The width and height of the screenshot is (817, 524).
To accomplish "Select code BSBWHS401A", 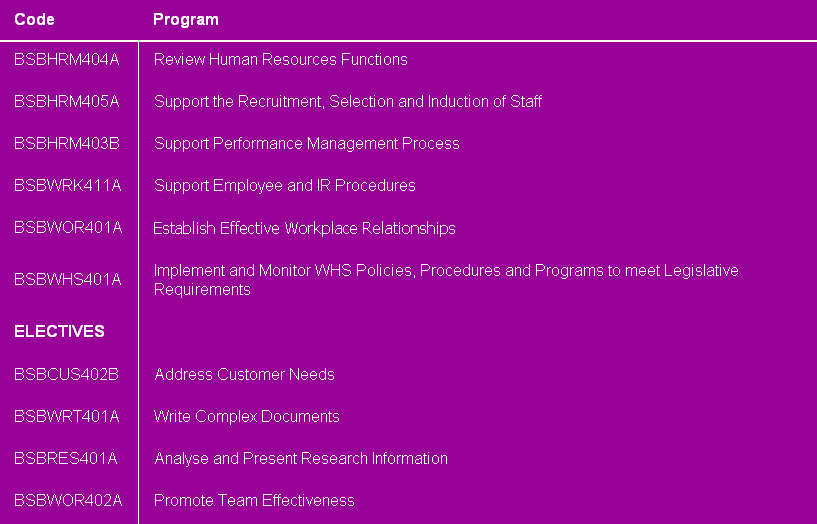I will click(x=67, y=279).
